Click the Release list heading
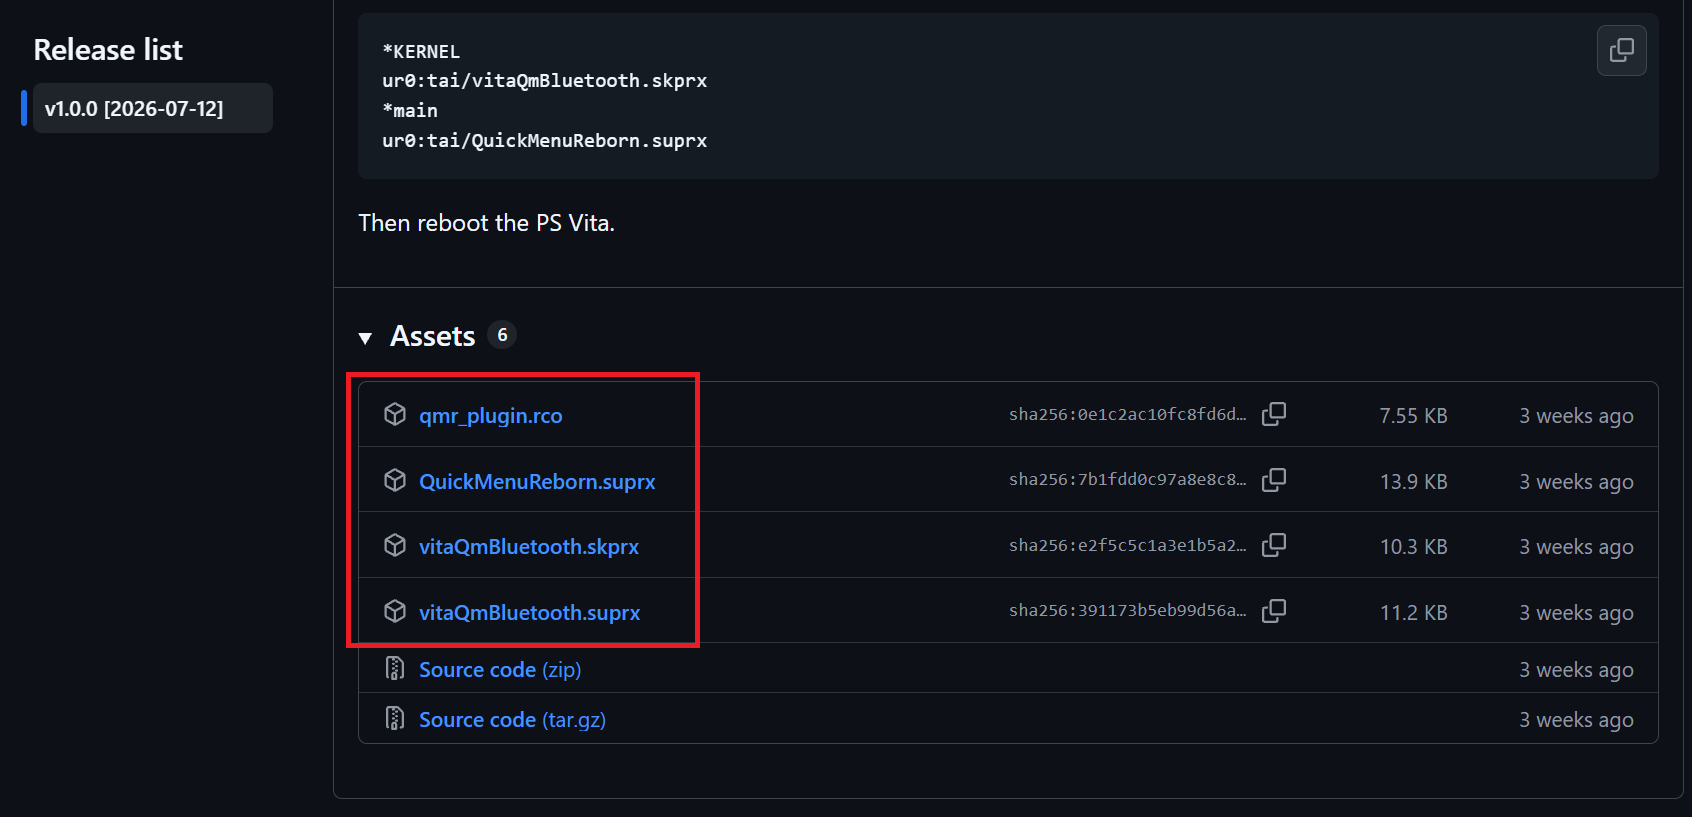The width and height of the screenshot is (1692, 817). click(108, 50)
